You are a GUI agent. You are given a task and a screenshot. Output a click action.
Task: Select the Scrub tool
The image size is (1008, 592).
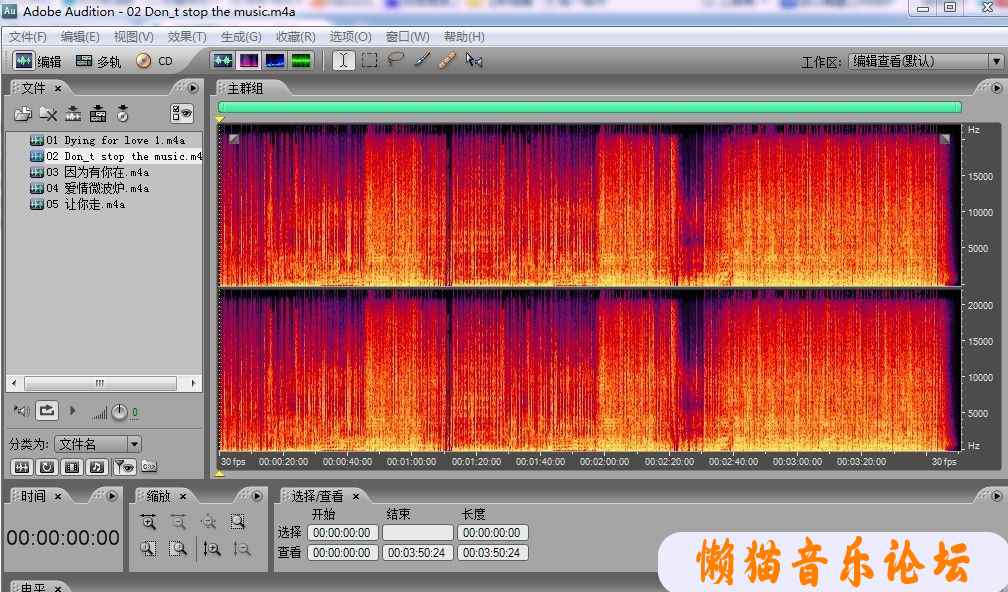click(474, 60)
